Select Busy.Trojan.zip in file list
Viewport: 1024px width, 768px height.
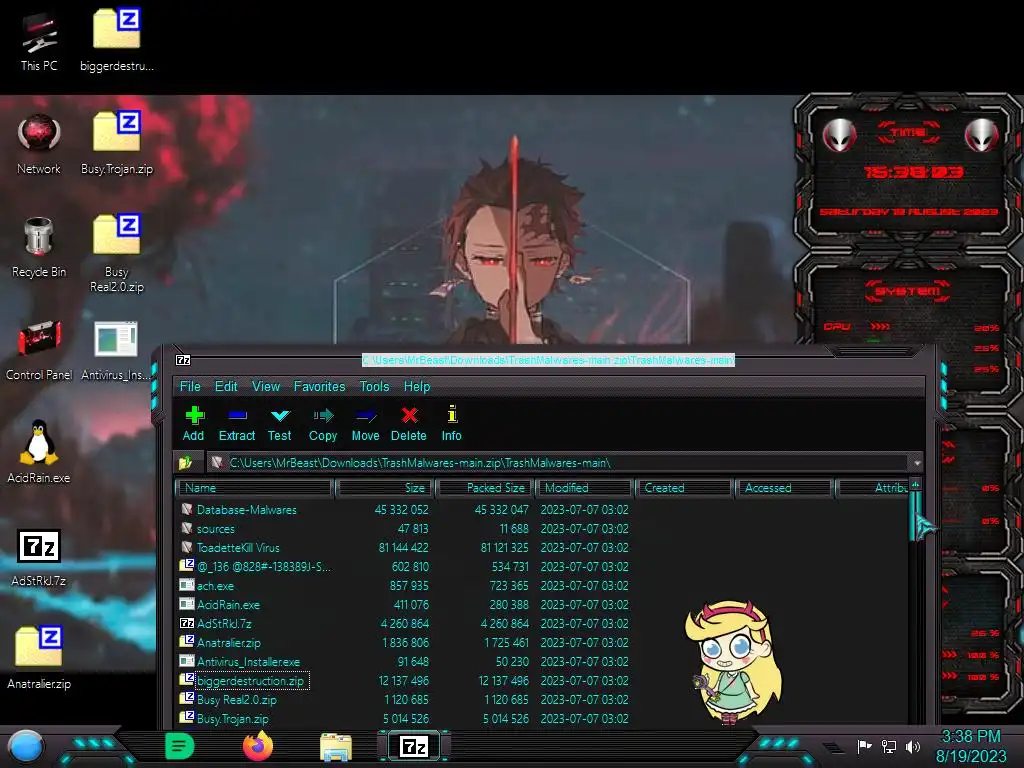pyautogui.click(x=542, y=718)
